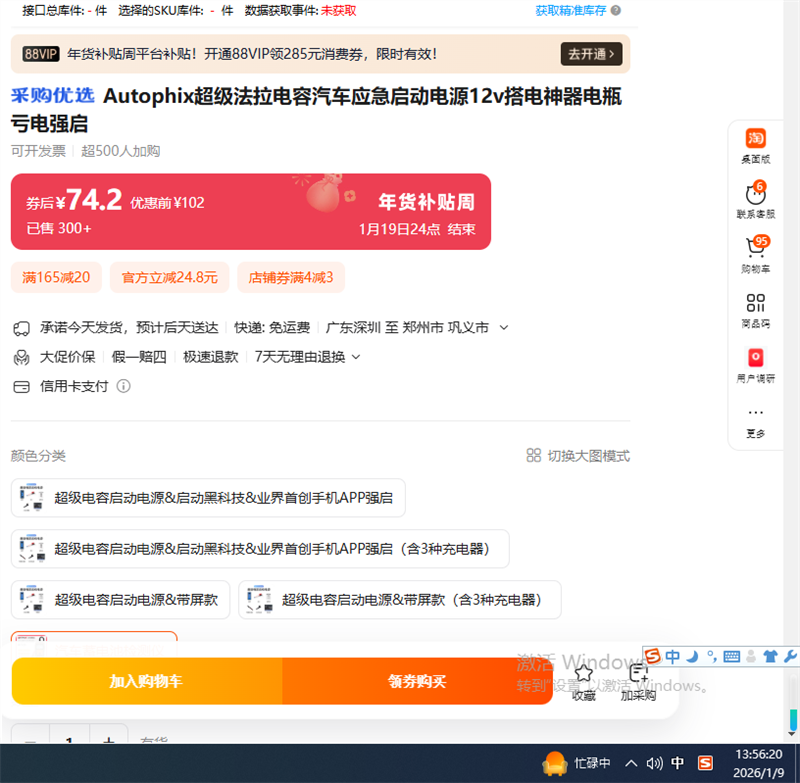Click the 满165减20 coupon tag

pos(56,278)
